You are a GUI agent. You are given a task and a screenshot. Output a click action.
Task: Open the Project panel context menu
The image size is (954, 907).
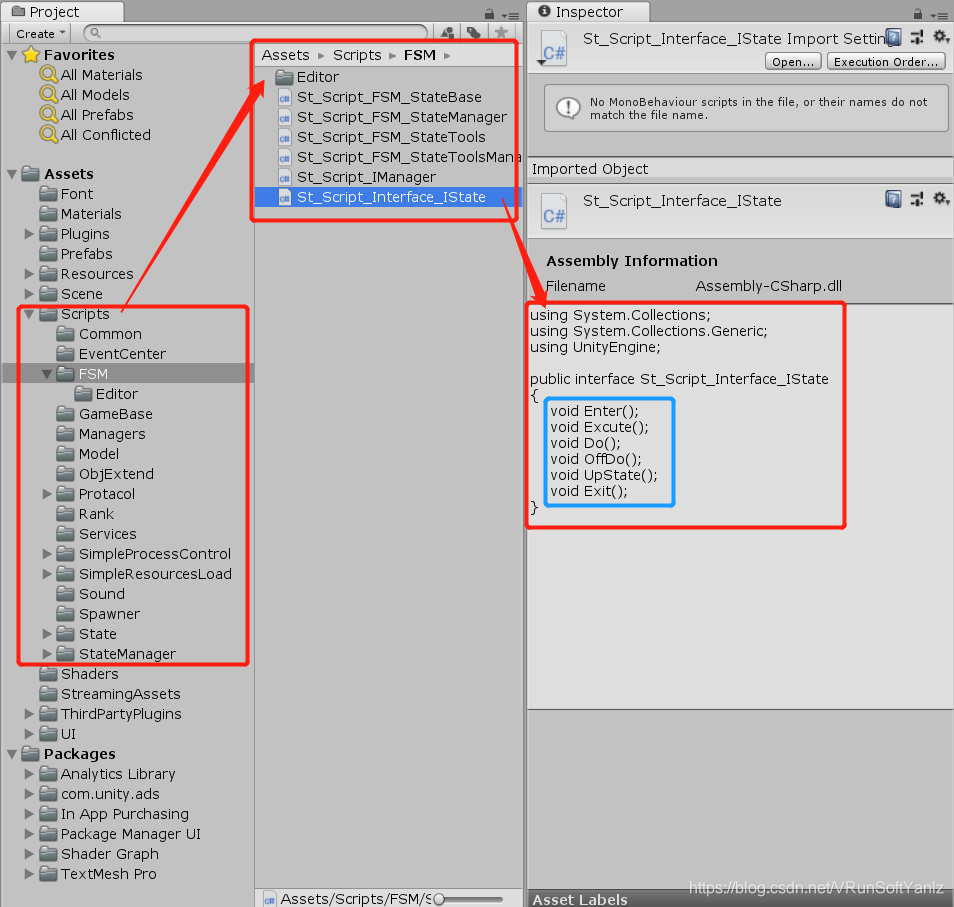point(510,15)
